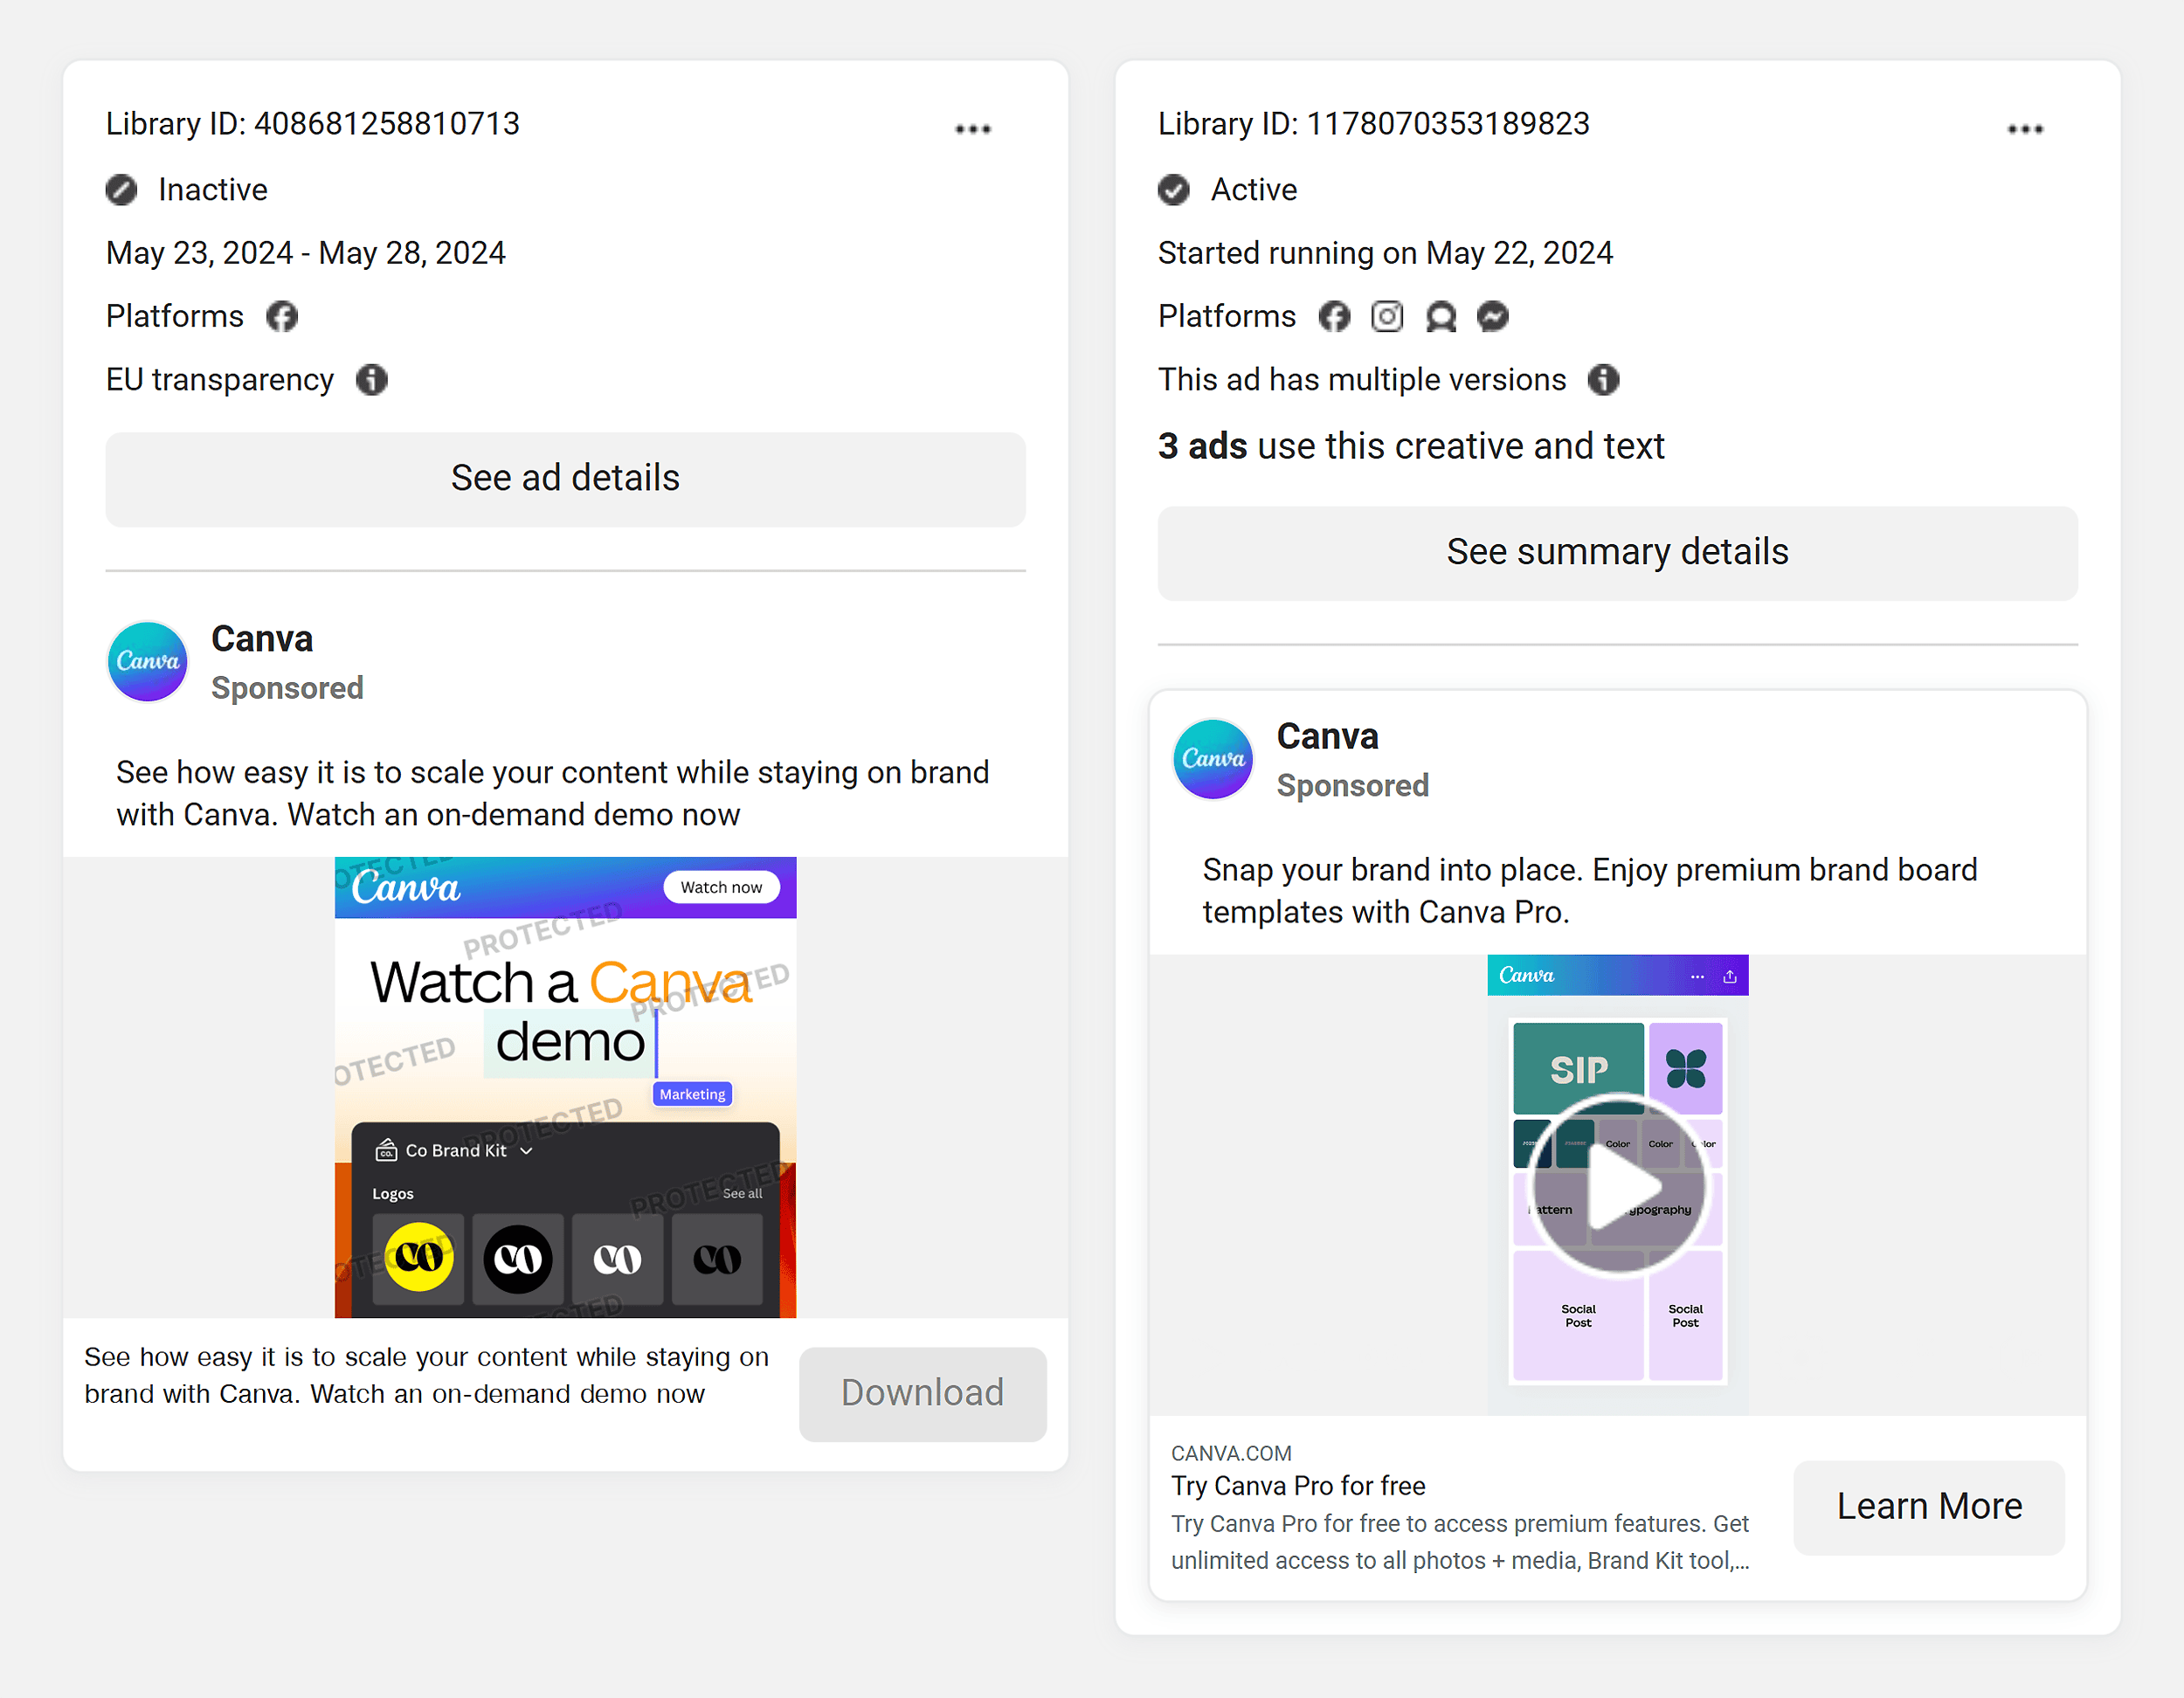2184x1698 pixels.
Task: Click See summary details
Action: coord(1617,551)
